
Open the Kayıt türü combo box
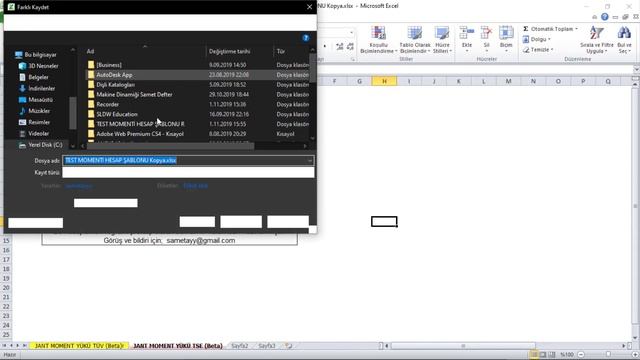[x=188, y=172]
